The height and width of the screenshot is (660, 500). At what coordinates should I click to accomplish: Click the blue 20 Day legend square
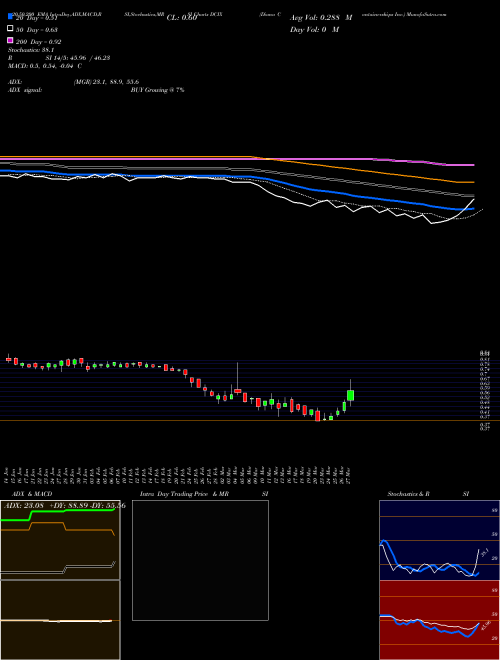click(10, 16)
